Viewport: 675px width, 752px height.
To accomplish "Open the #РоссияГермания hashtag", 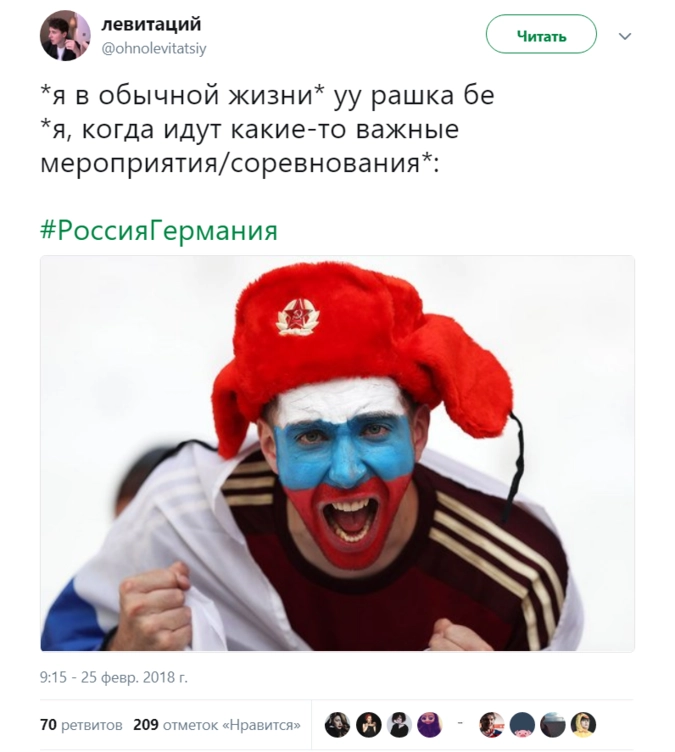I will tap(159, 230).
